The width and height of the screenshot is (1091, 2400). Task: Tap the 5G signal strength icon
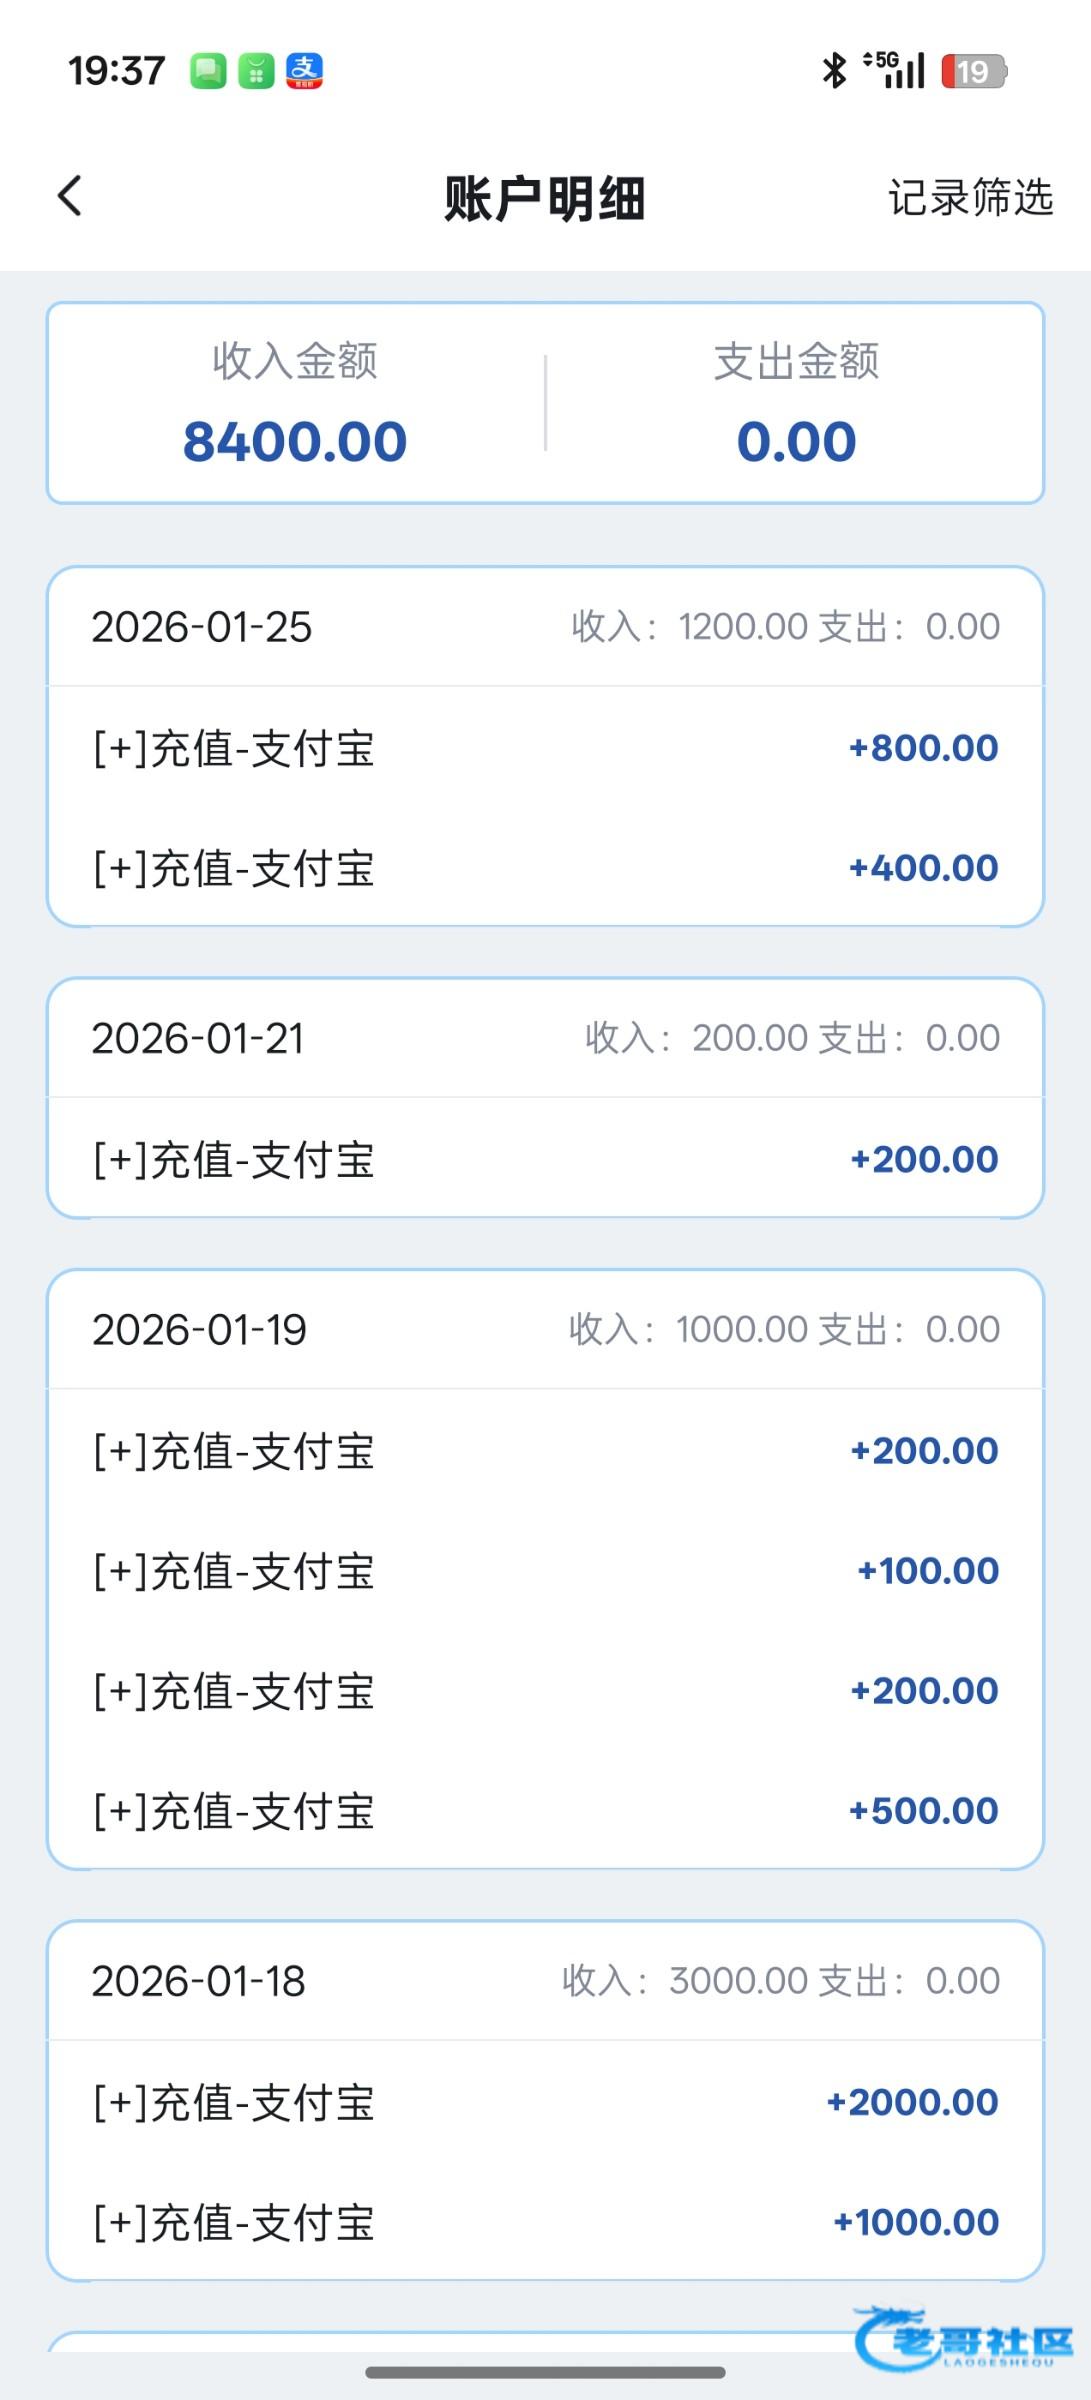(895, 70)
